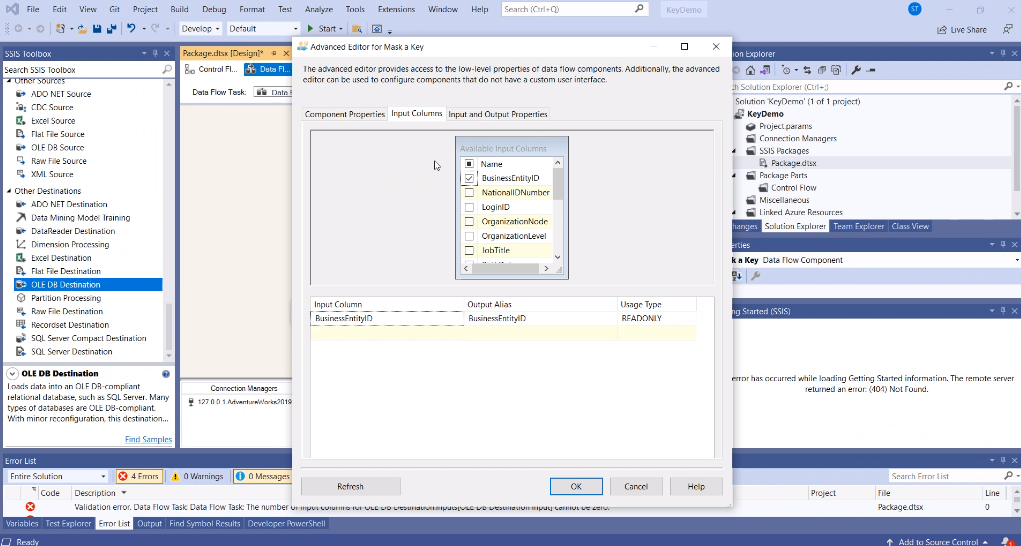
Task: Click the Refresh button
Action: 350,486
